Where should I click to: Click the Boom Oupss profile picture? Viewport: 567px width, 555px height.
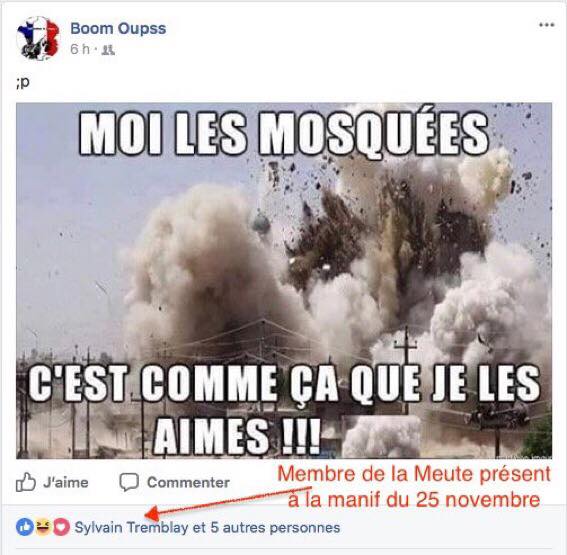[x=38, y=38]
